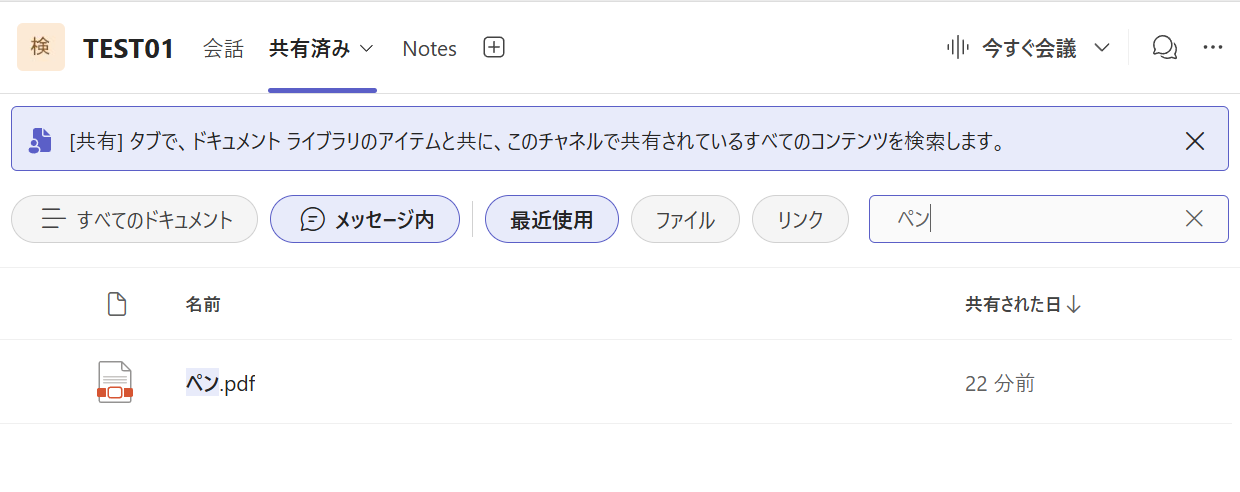Switch to the 会話 tab
The width and height of the screenshot is (1240, 492).
[x=223, y=48]
